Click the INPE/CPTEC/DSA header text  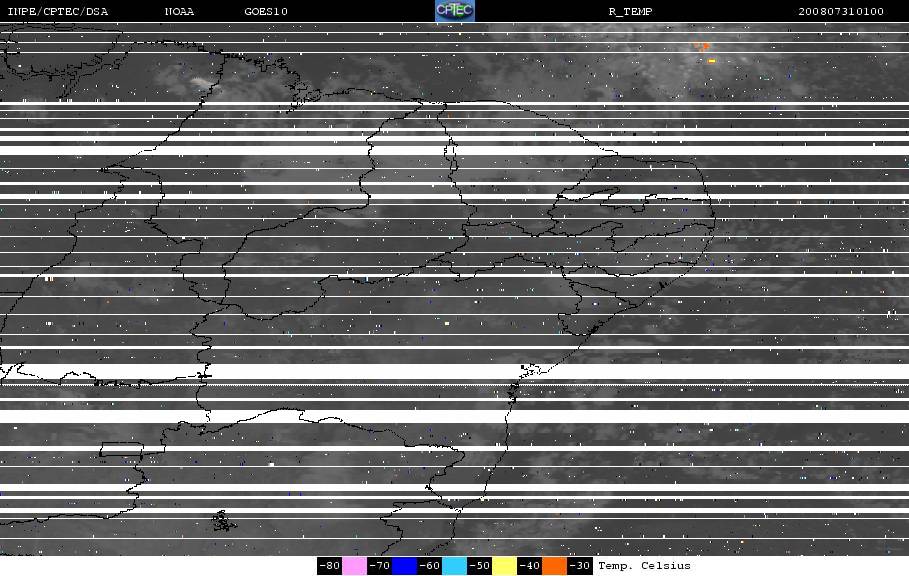pos(57,12)
